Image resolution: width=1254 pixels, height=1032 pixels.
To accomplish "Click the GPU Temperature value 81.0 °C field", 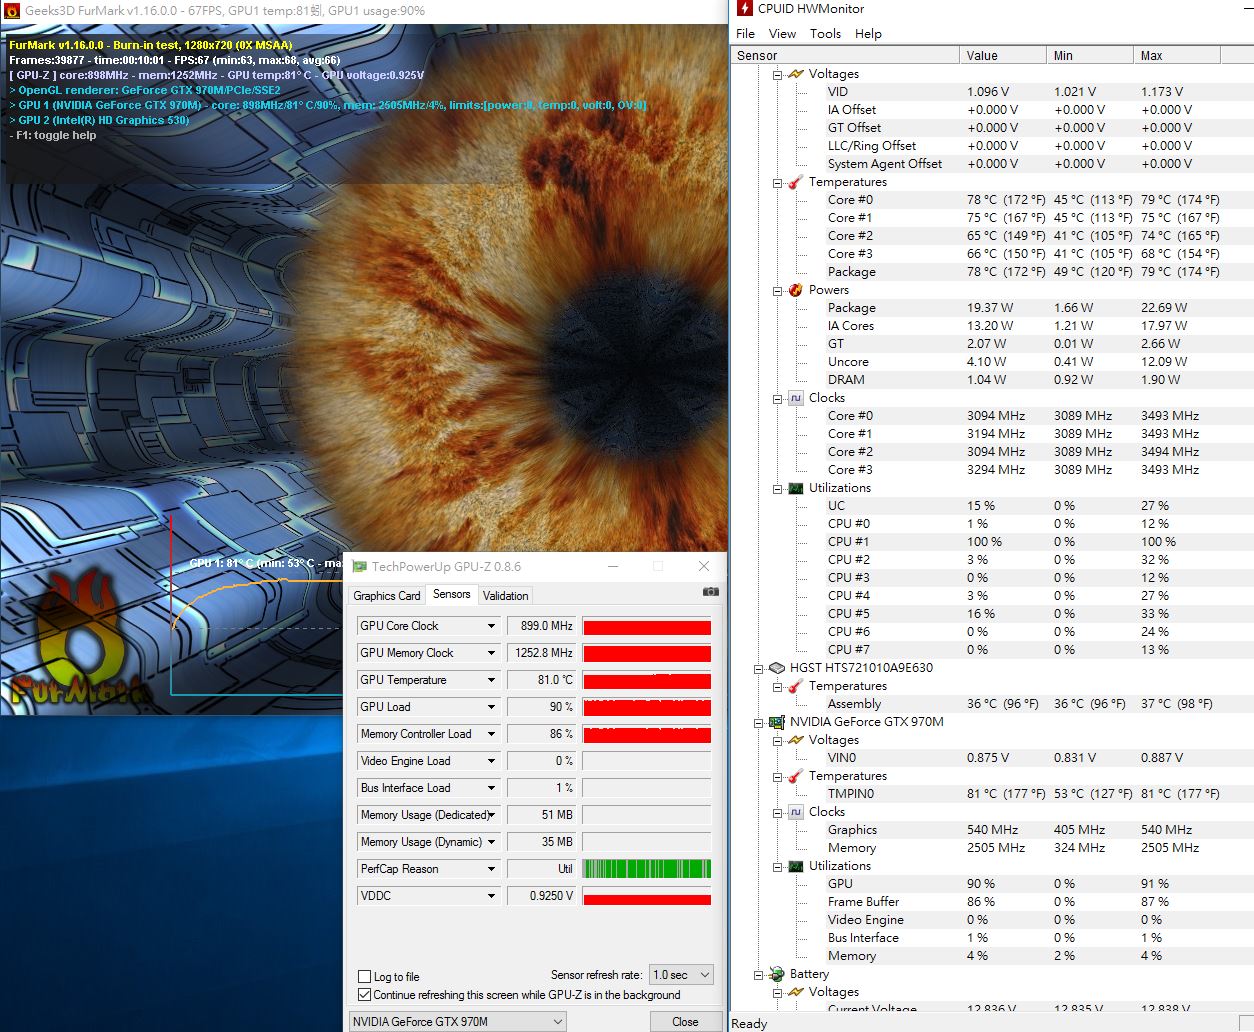I will pos(541,680).
